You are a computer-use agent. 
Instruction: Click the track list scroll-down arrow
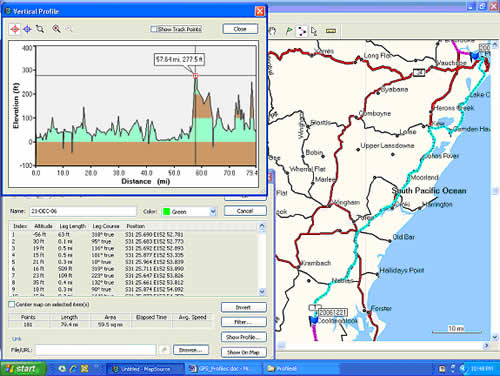262,292
